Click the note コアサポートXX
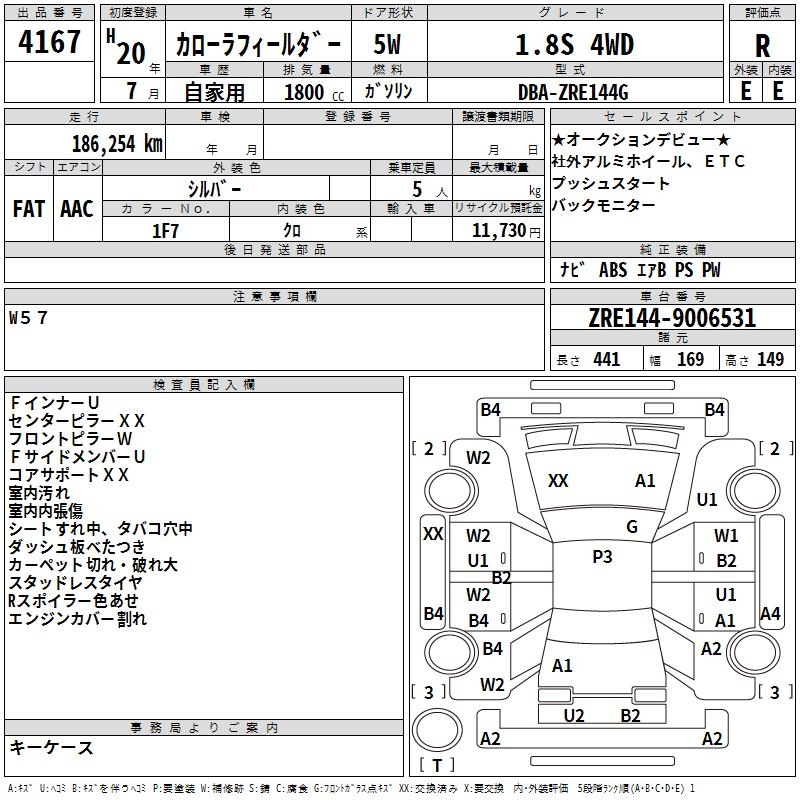This screenshot has height=800, width=800. click(x=68, y=475)
